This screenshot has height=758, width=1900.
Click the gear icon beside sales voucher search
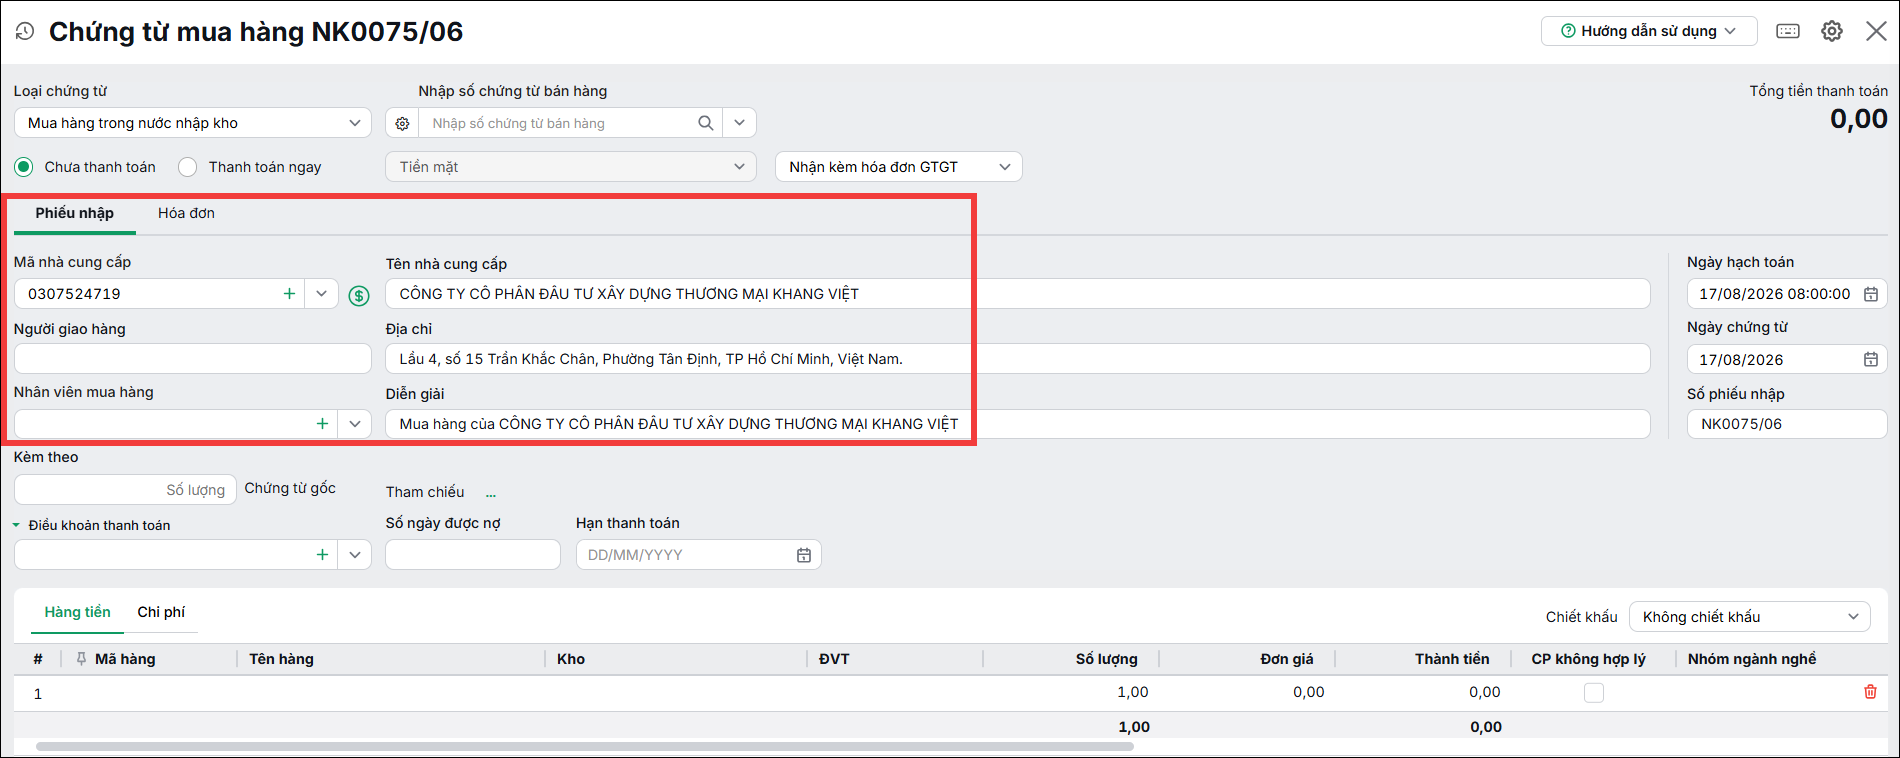(402, 123)
